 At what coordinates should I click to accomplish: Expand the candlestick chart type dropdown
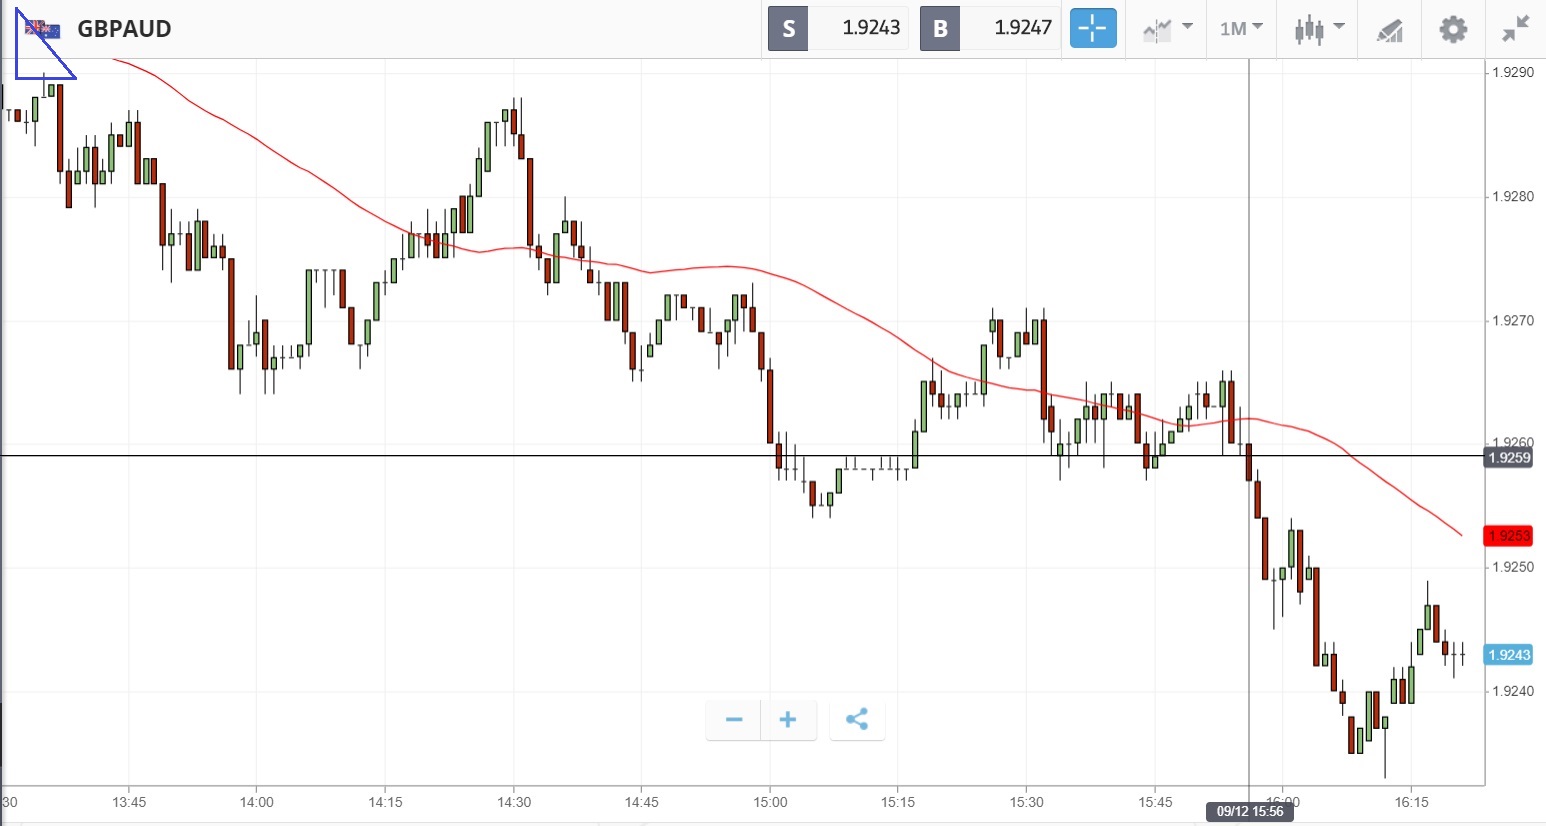tap(1319, 29)
